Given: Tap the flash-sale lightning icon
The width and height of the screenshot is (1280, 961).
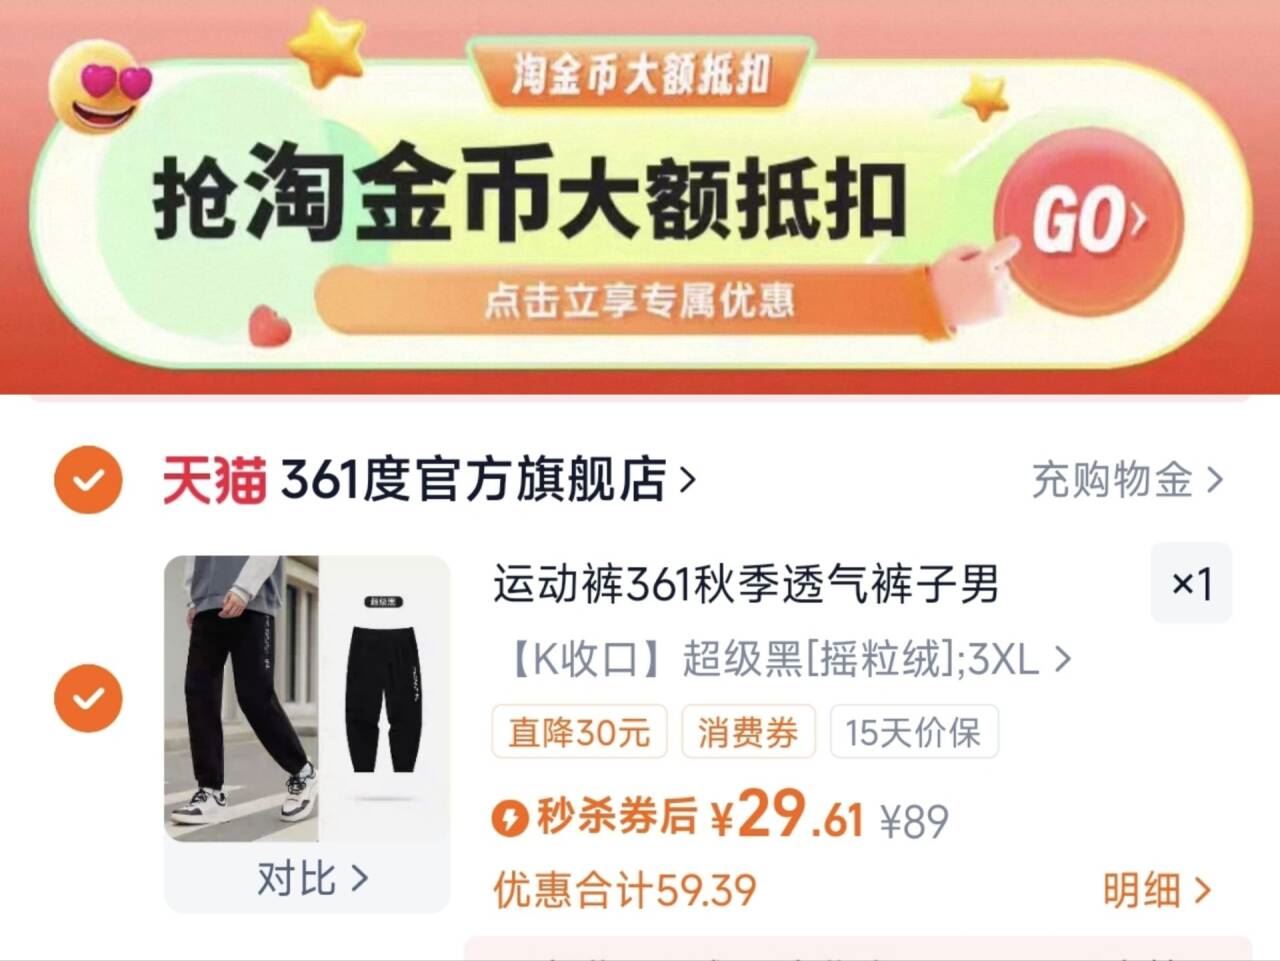Looking at the screenshot, I should [x=510, y=820].
